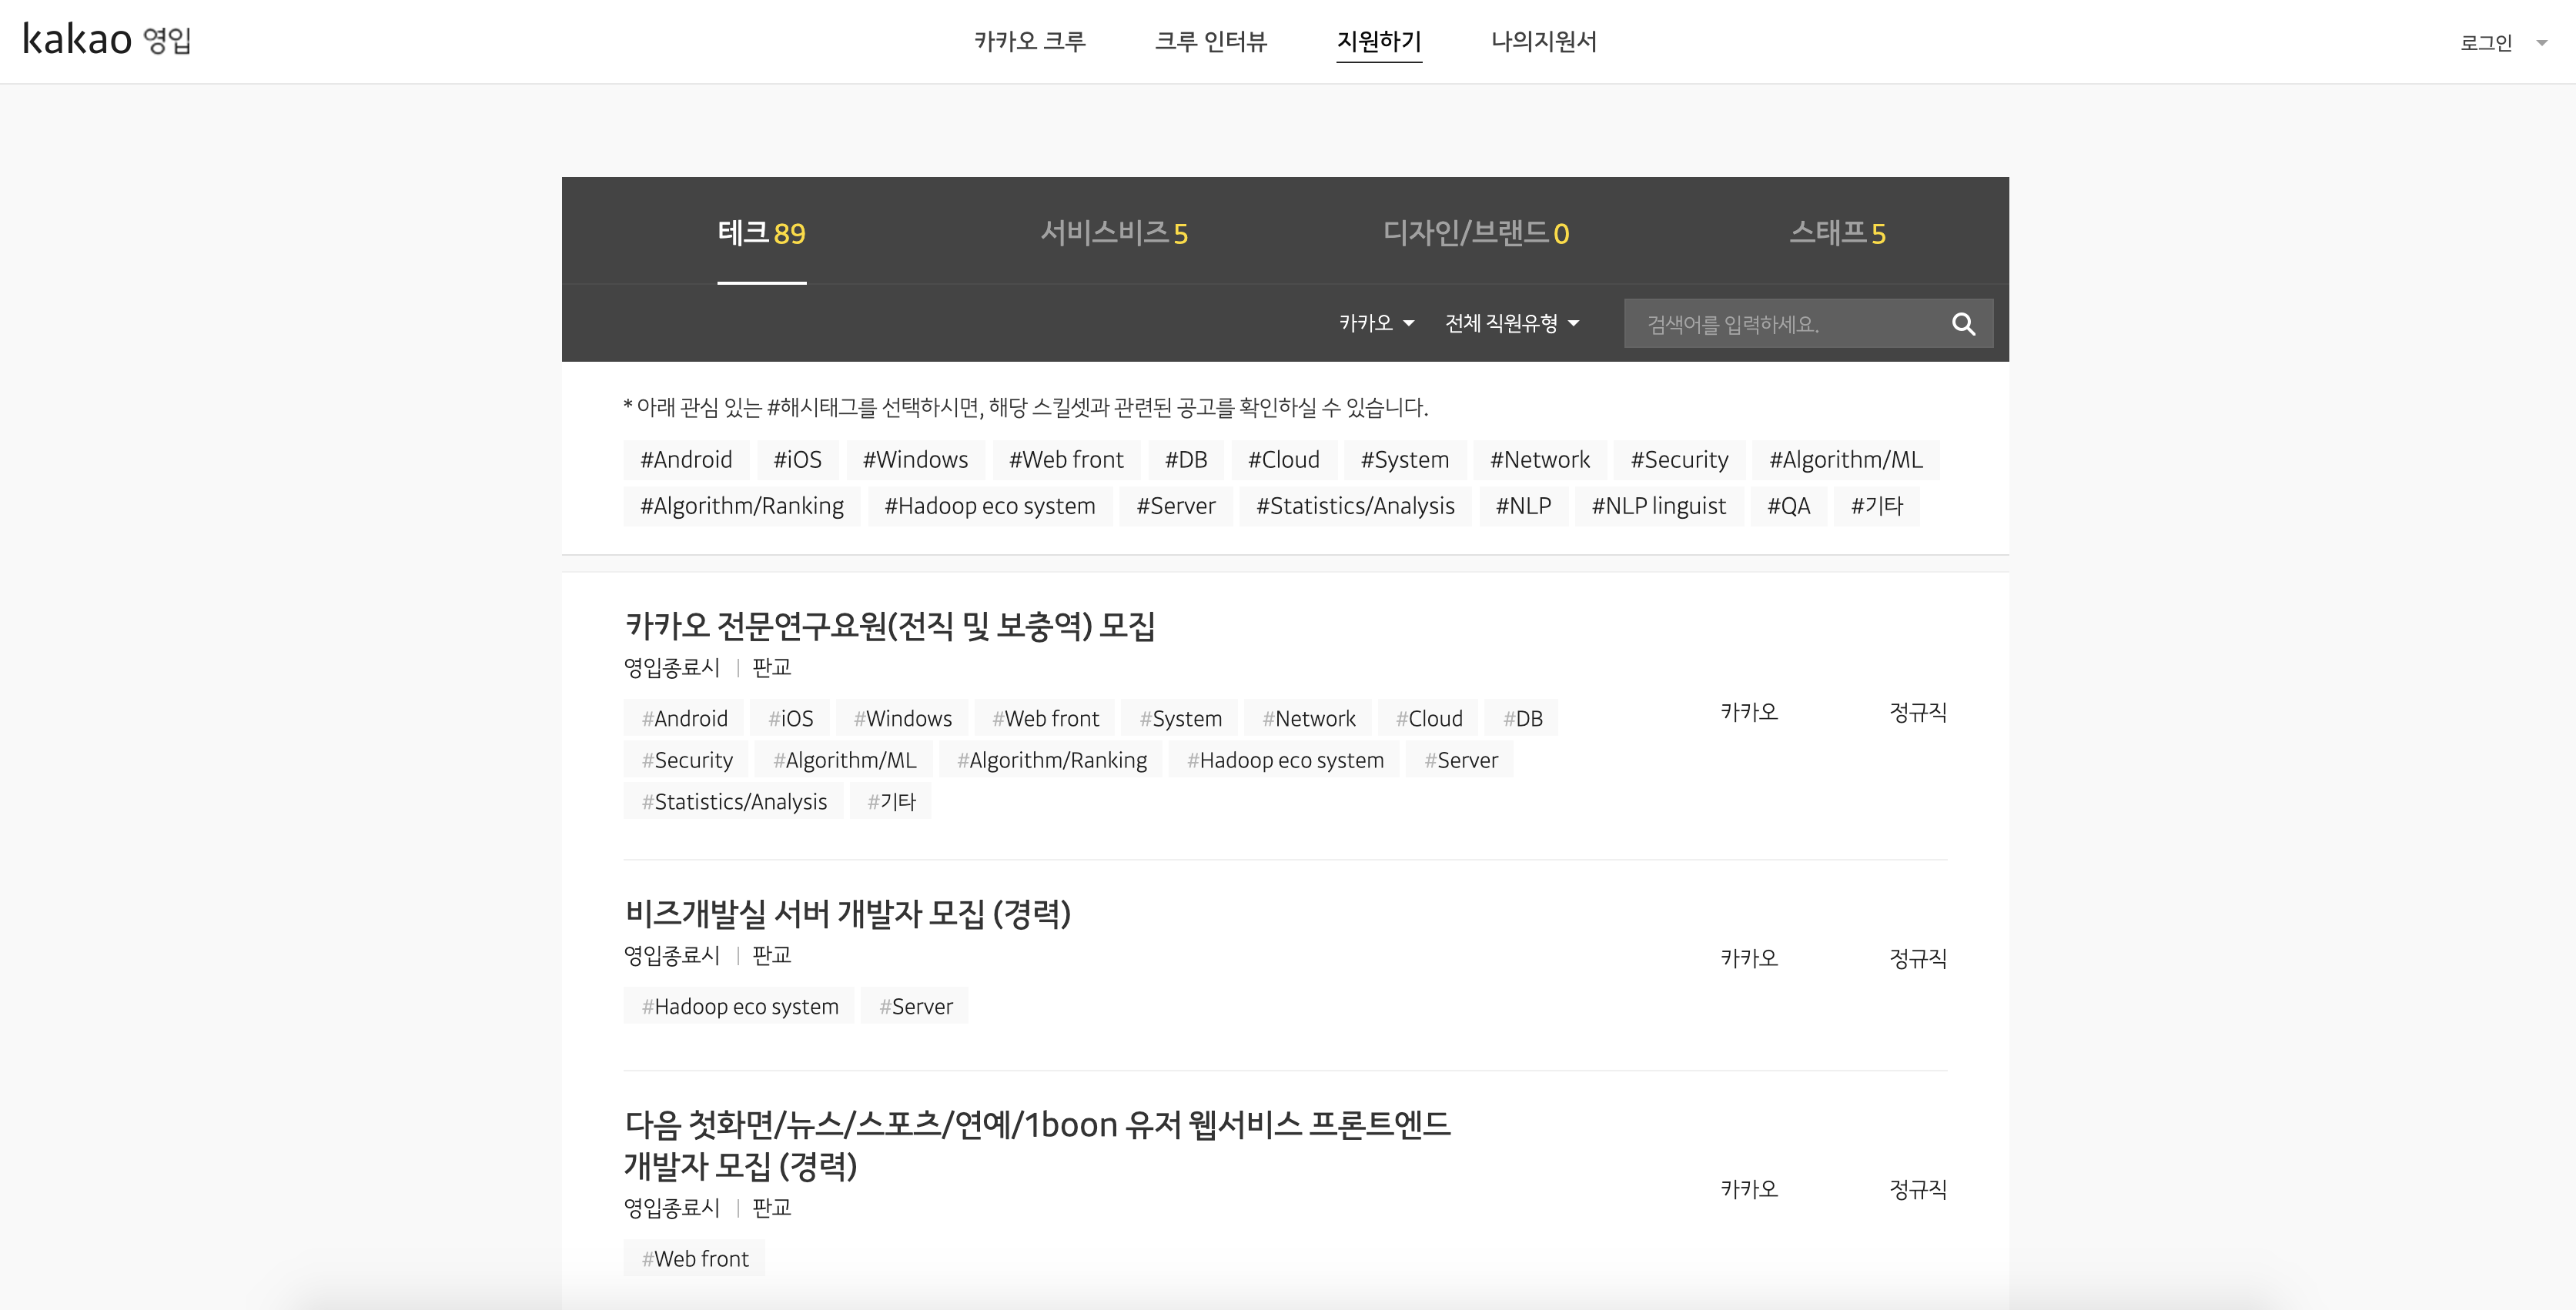Toggle the #Android hashtag filter
2576x1310 pixels.
pos(686,460)
